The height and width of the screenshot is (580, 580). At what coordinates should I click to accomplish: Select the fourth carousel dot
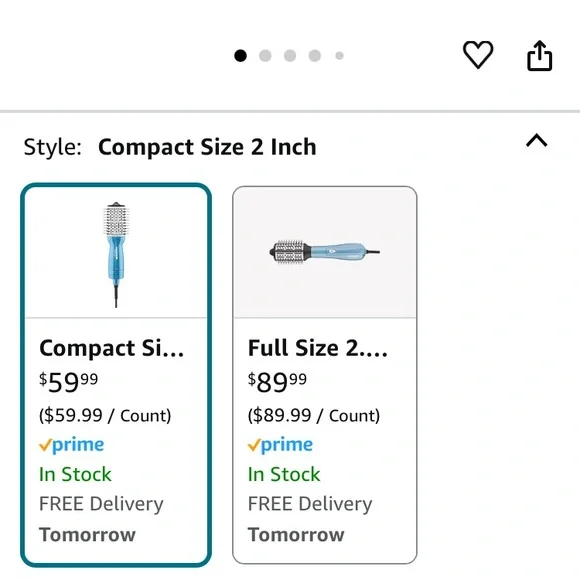click(315, 56)
